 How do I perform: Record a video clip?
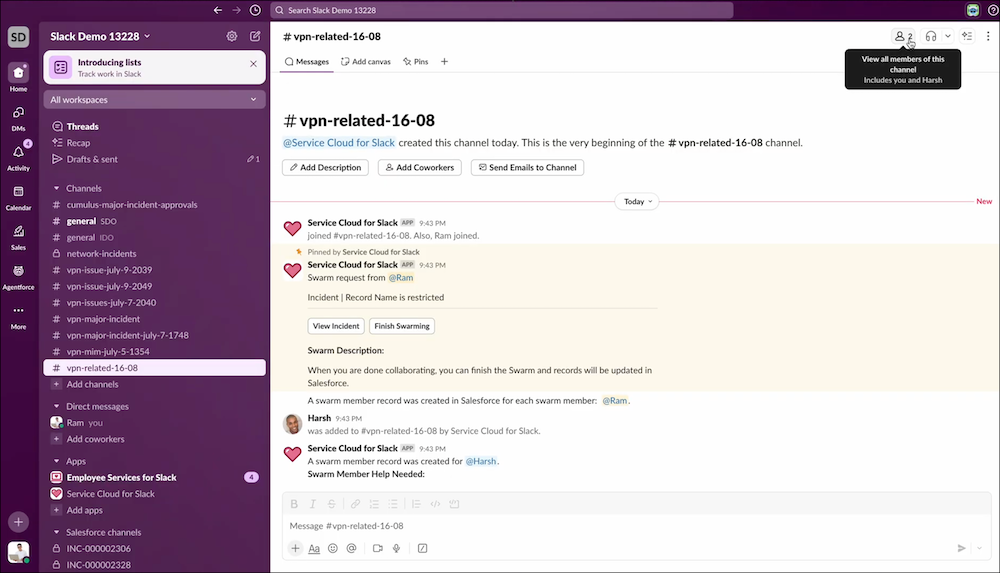(378, 548)
